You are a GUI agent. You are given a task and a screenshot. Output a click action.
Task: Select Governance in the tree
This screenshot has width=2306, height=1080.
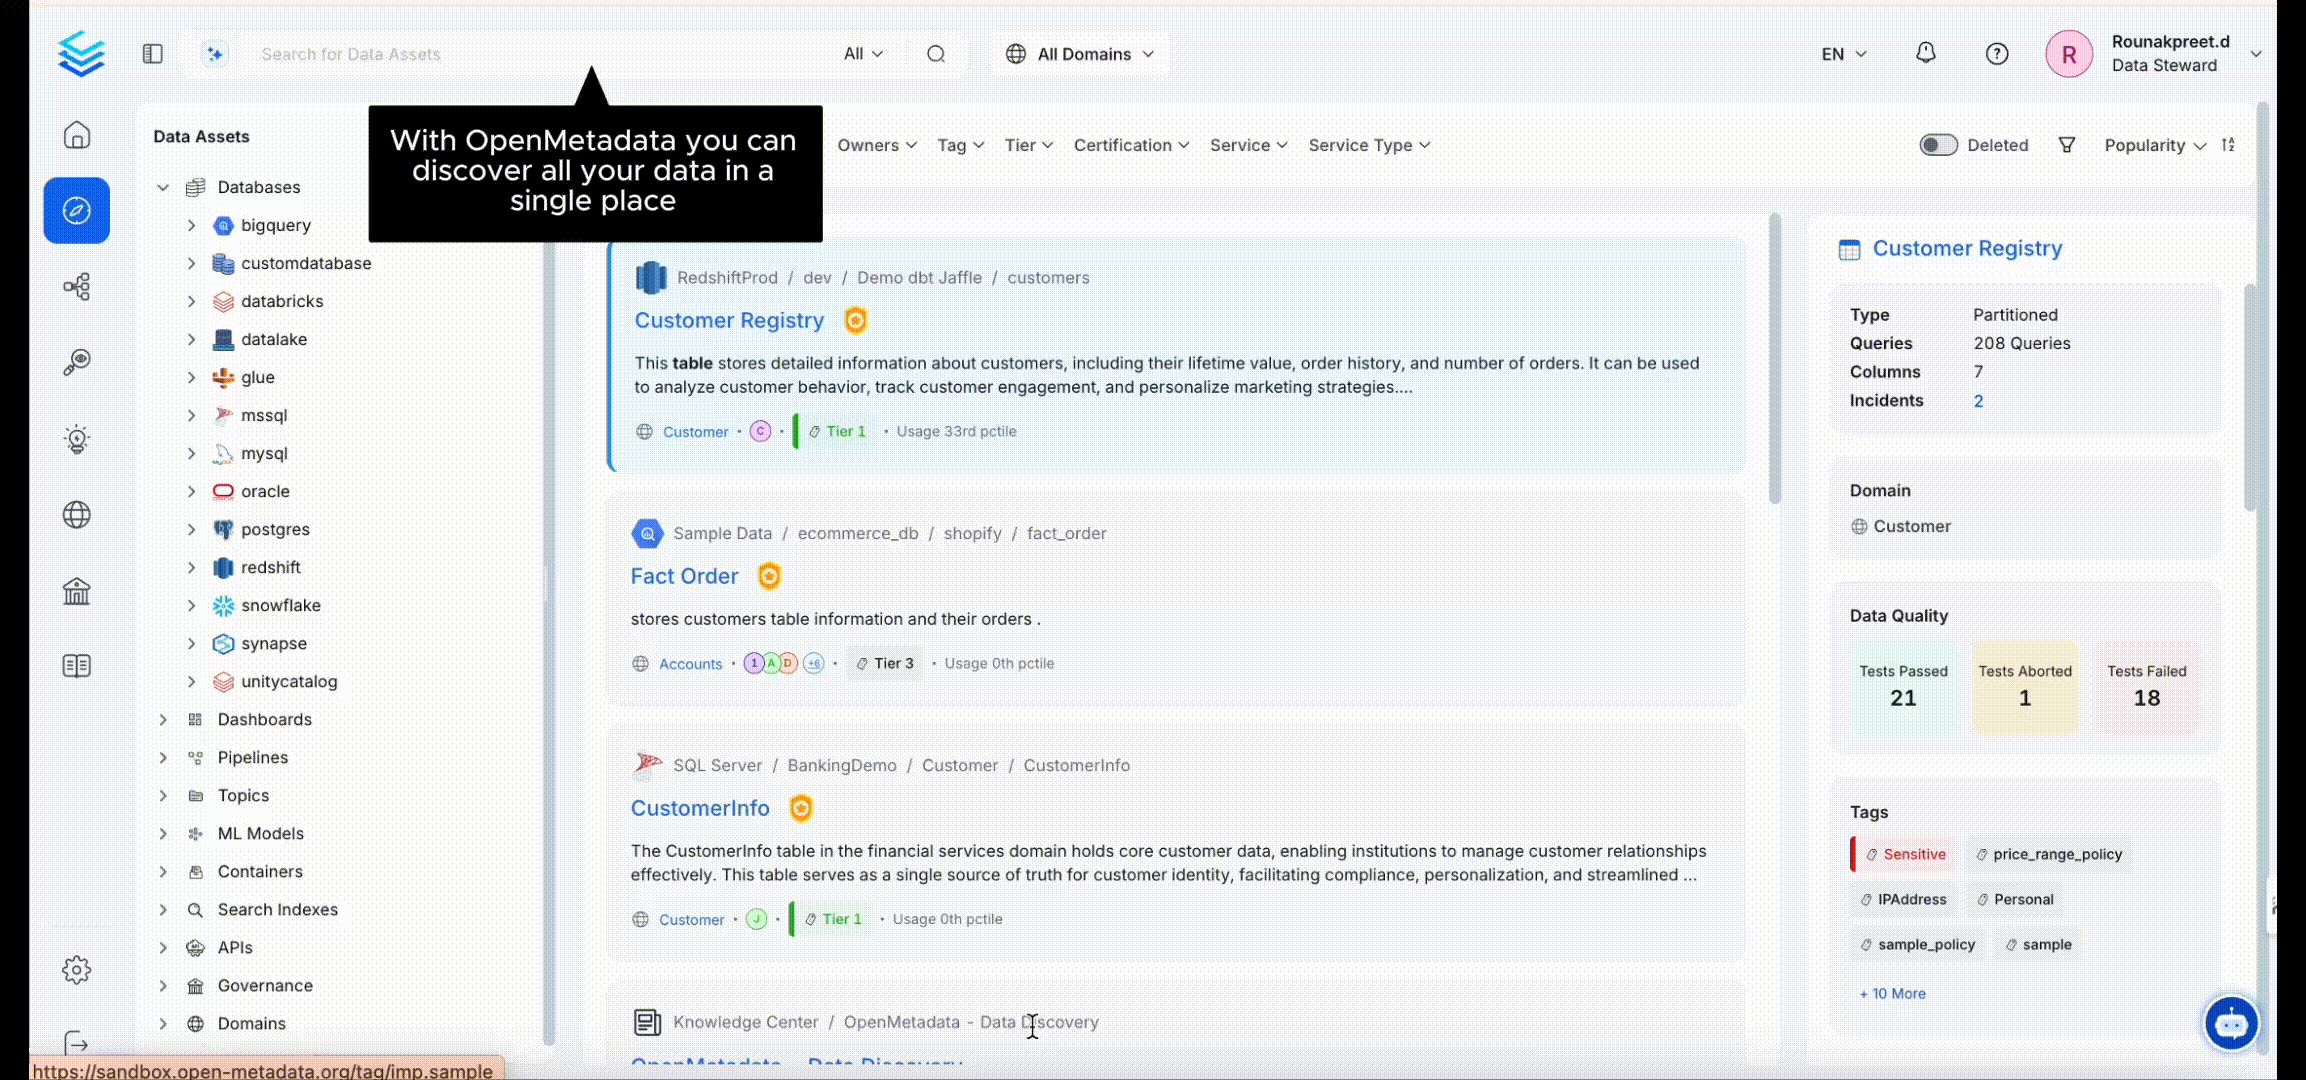coord(265,985)
